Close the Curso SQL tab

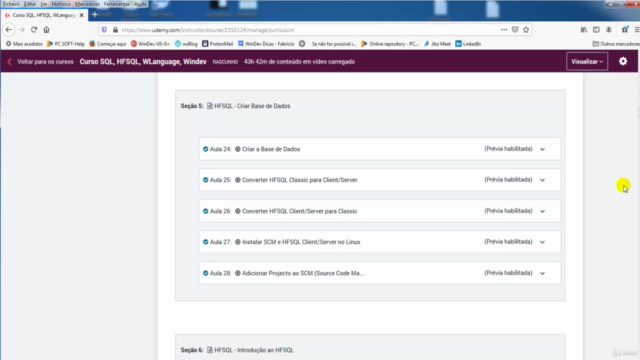pos(82,15)
